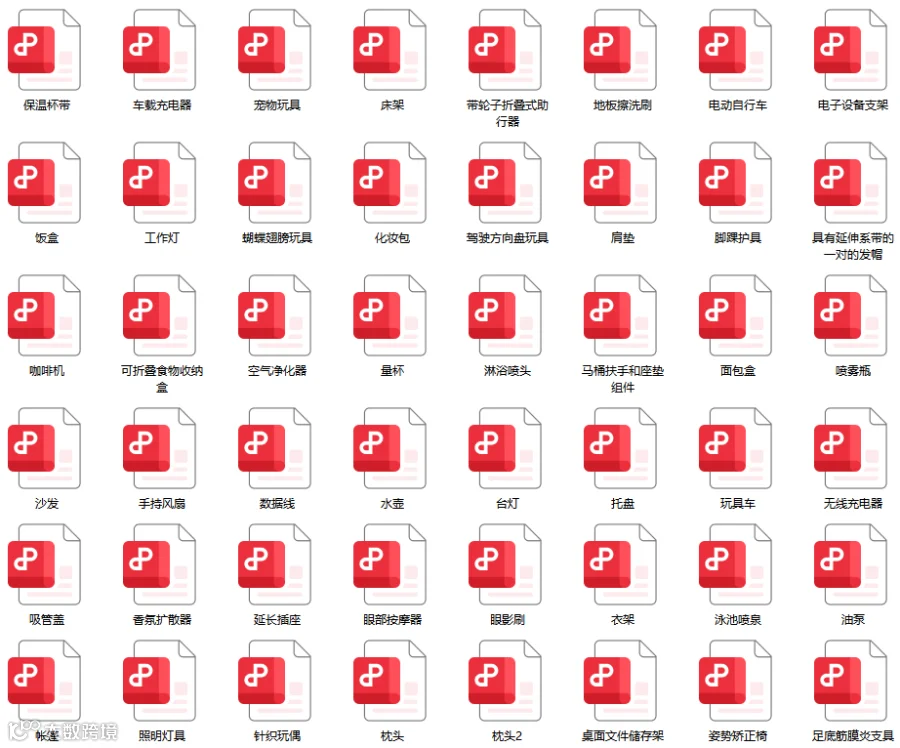Pick the 量杯 file icon

[390, 316]
